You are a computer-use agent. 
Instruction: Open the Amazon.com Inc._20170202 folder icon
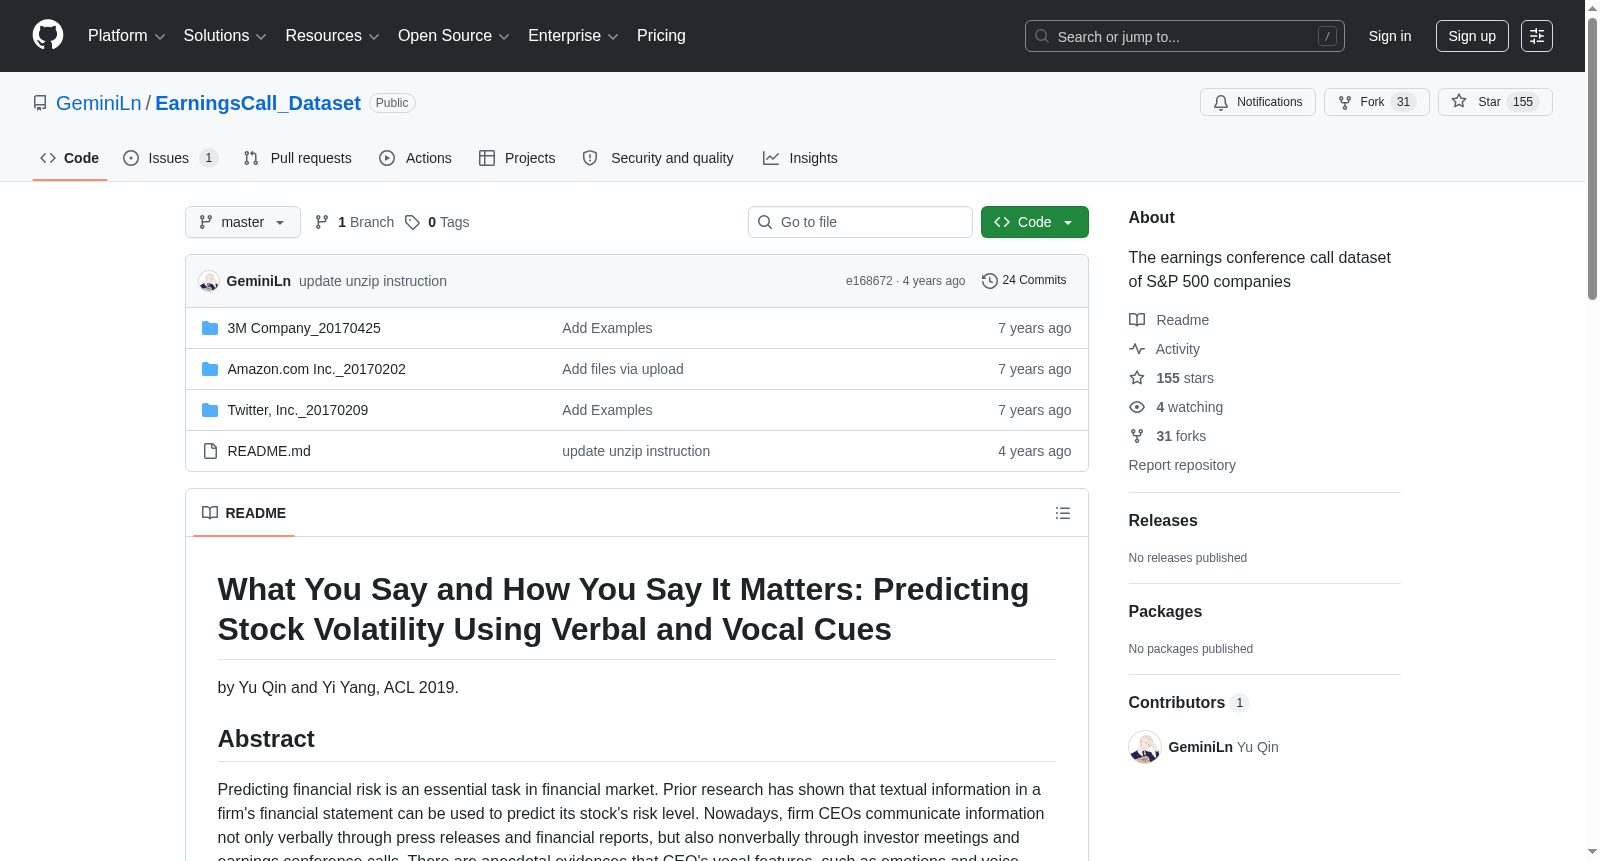(210, 369)
